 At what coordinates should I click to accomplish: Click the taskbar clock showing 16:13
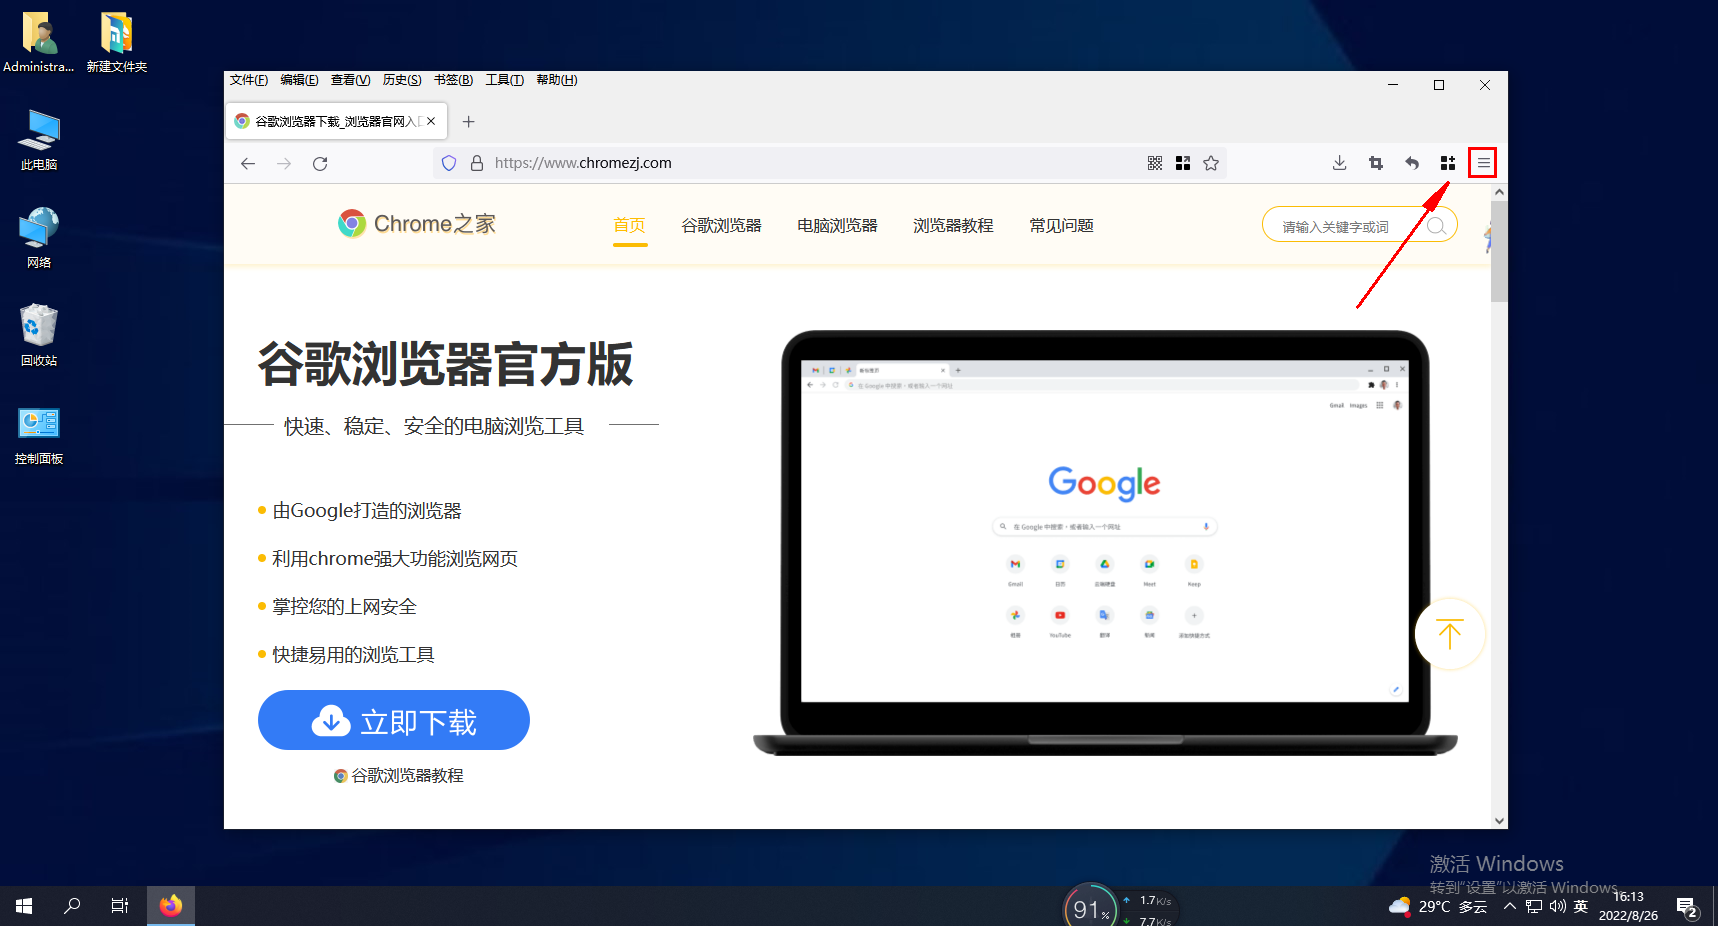(x=1628, y=906)
